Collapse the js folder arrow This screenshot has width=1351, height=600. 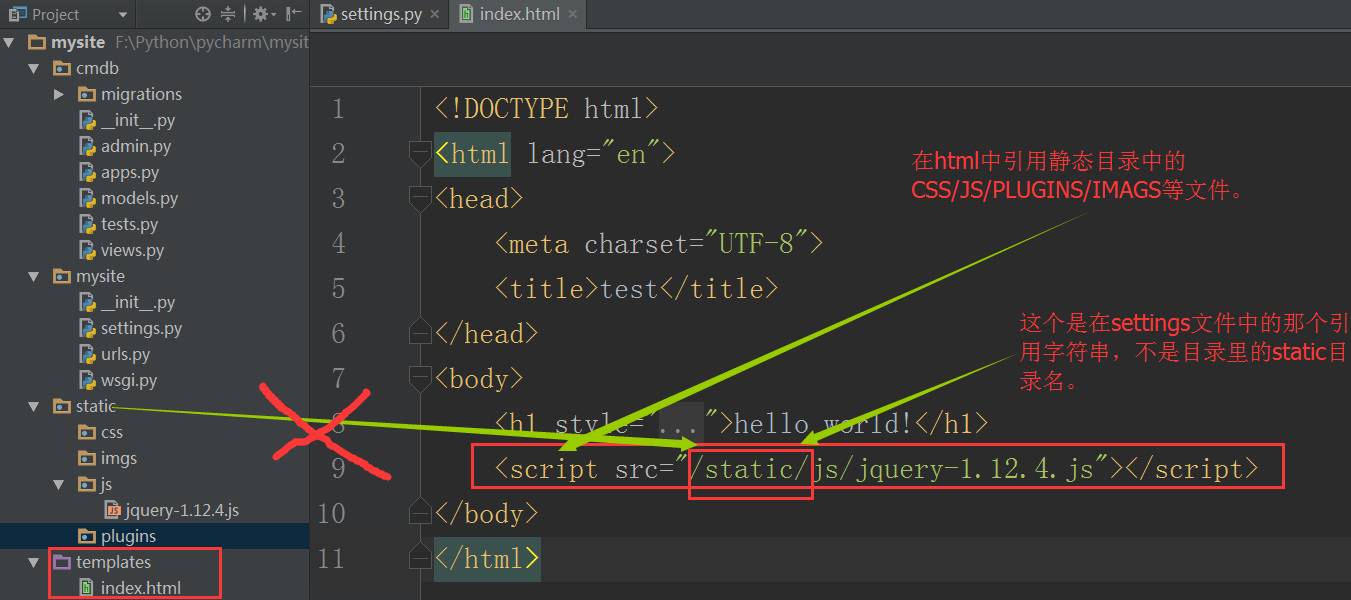click(59, 484)
